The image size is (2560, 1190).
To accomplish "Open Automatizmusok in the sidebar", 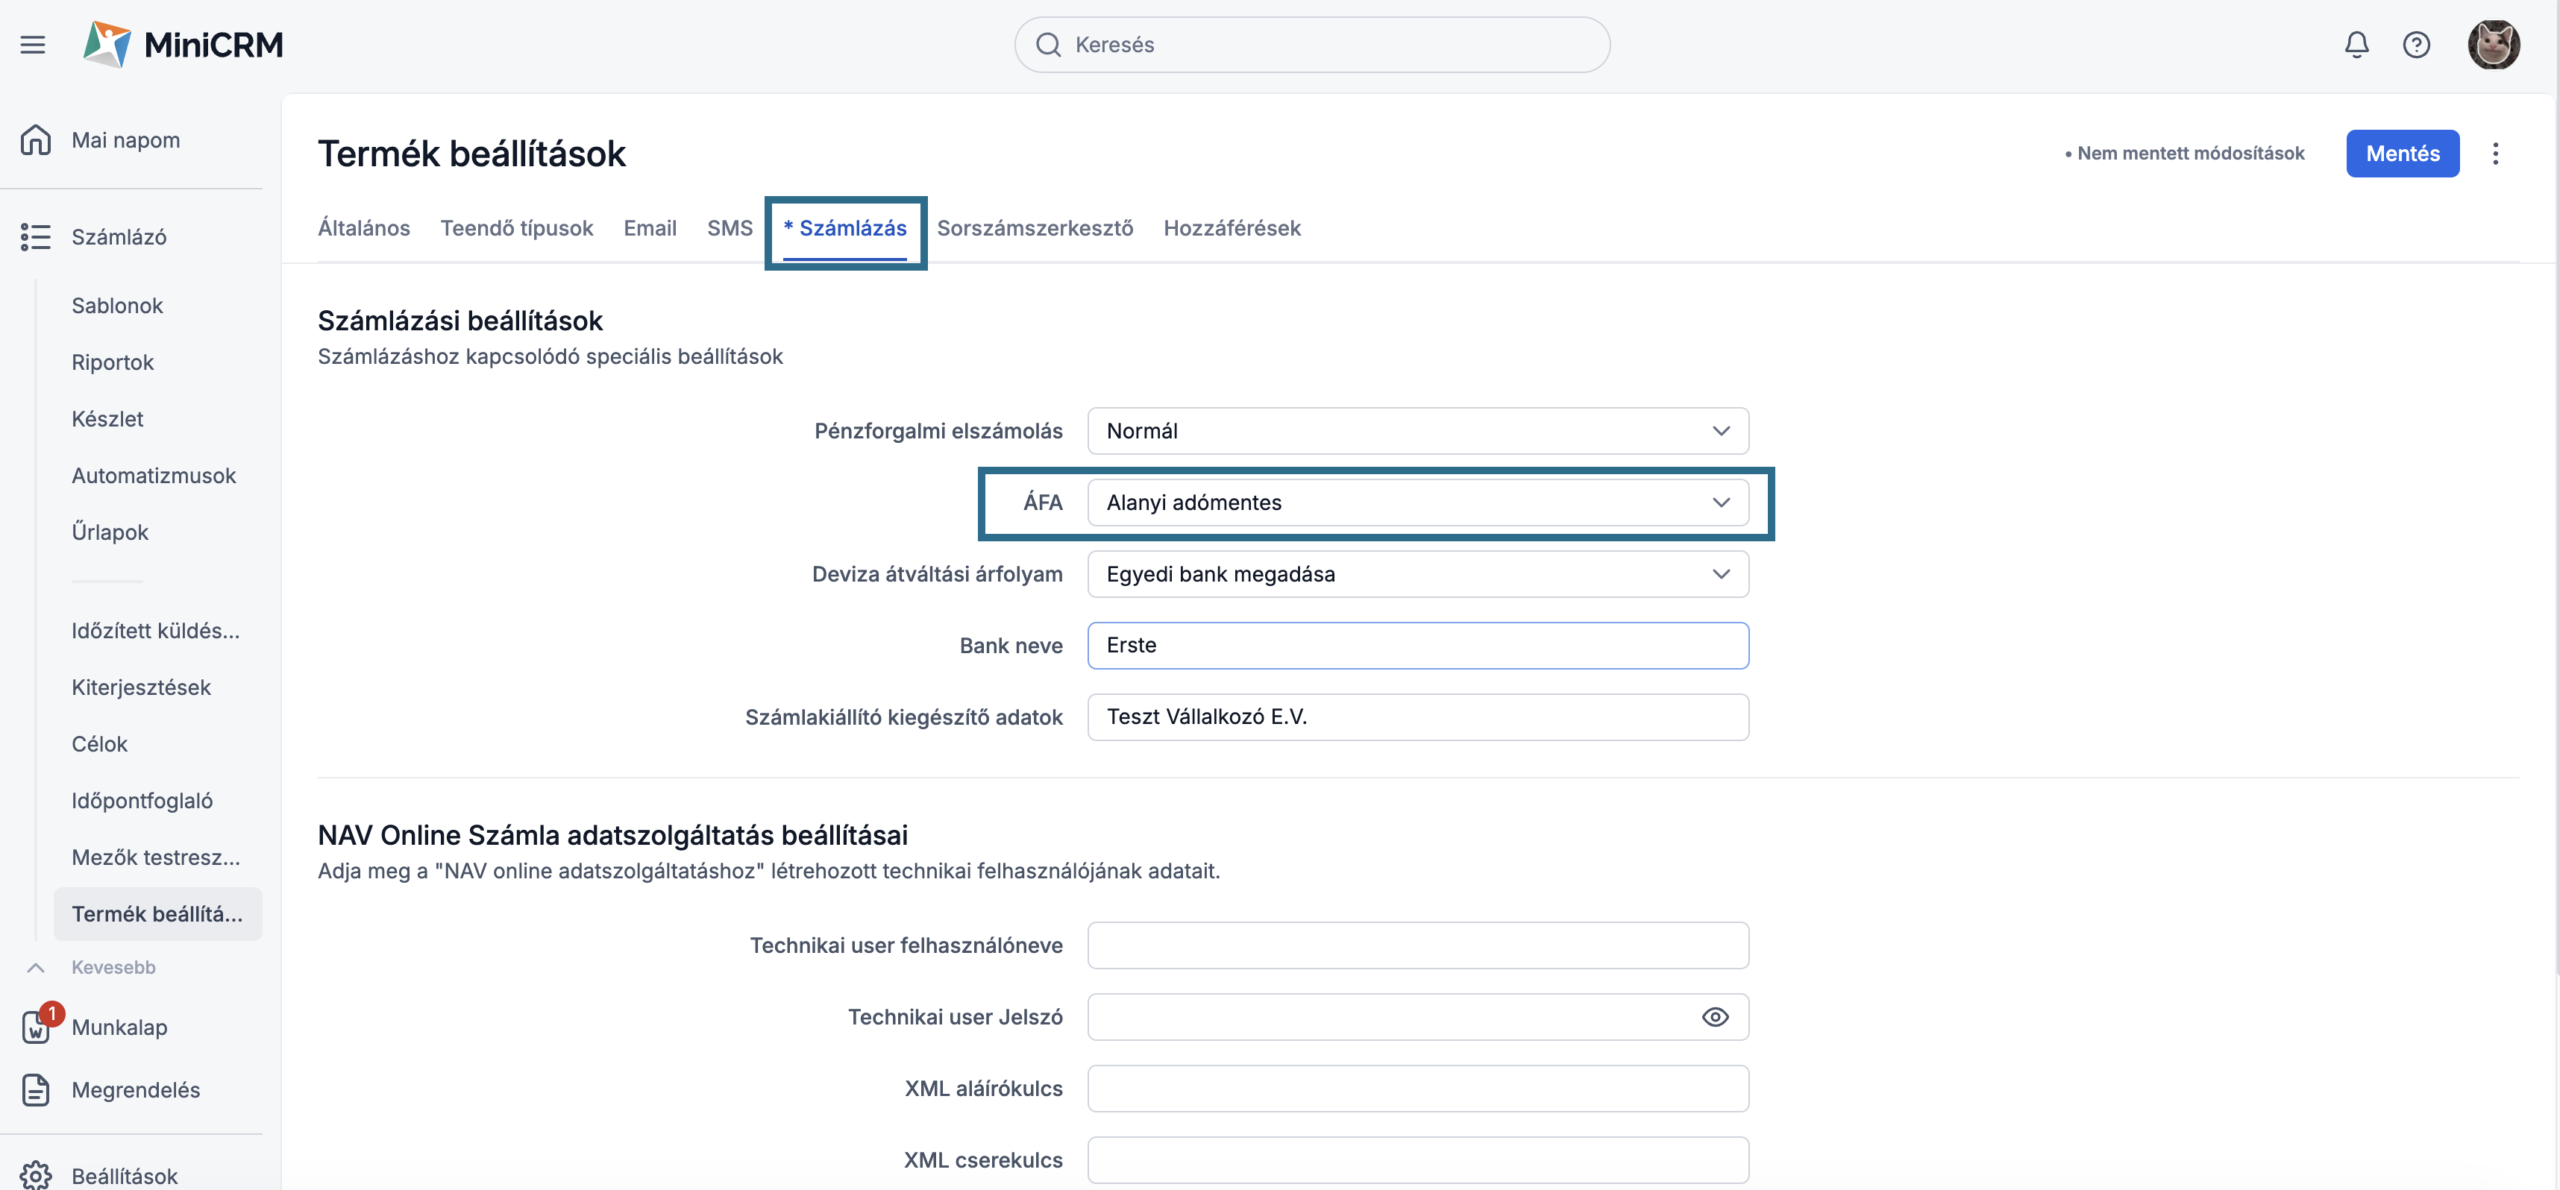I will [153, 475].
